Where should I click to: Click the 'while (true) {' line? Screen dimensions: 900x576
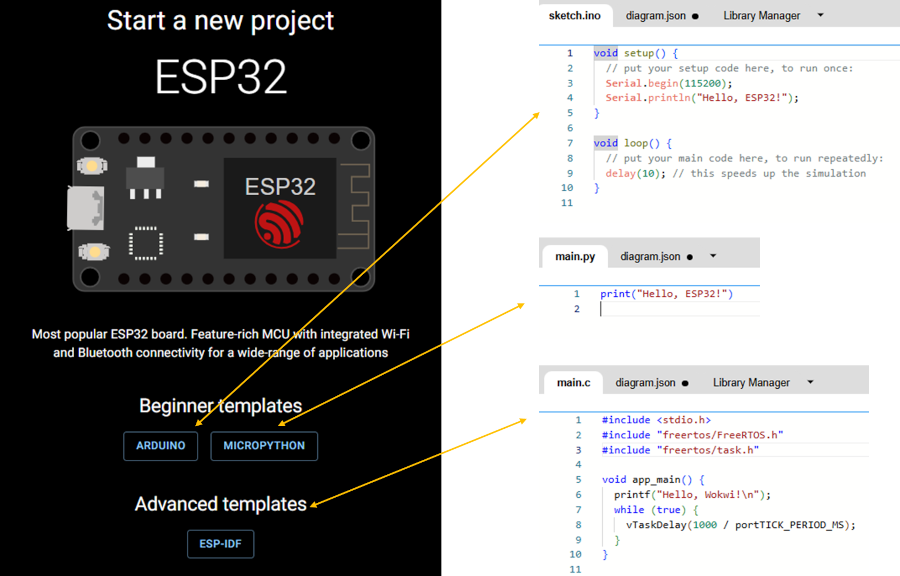tap(656, 509)
